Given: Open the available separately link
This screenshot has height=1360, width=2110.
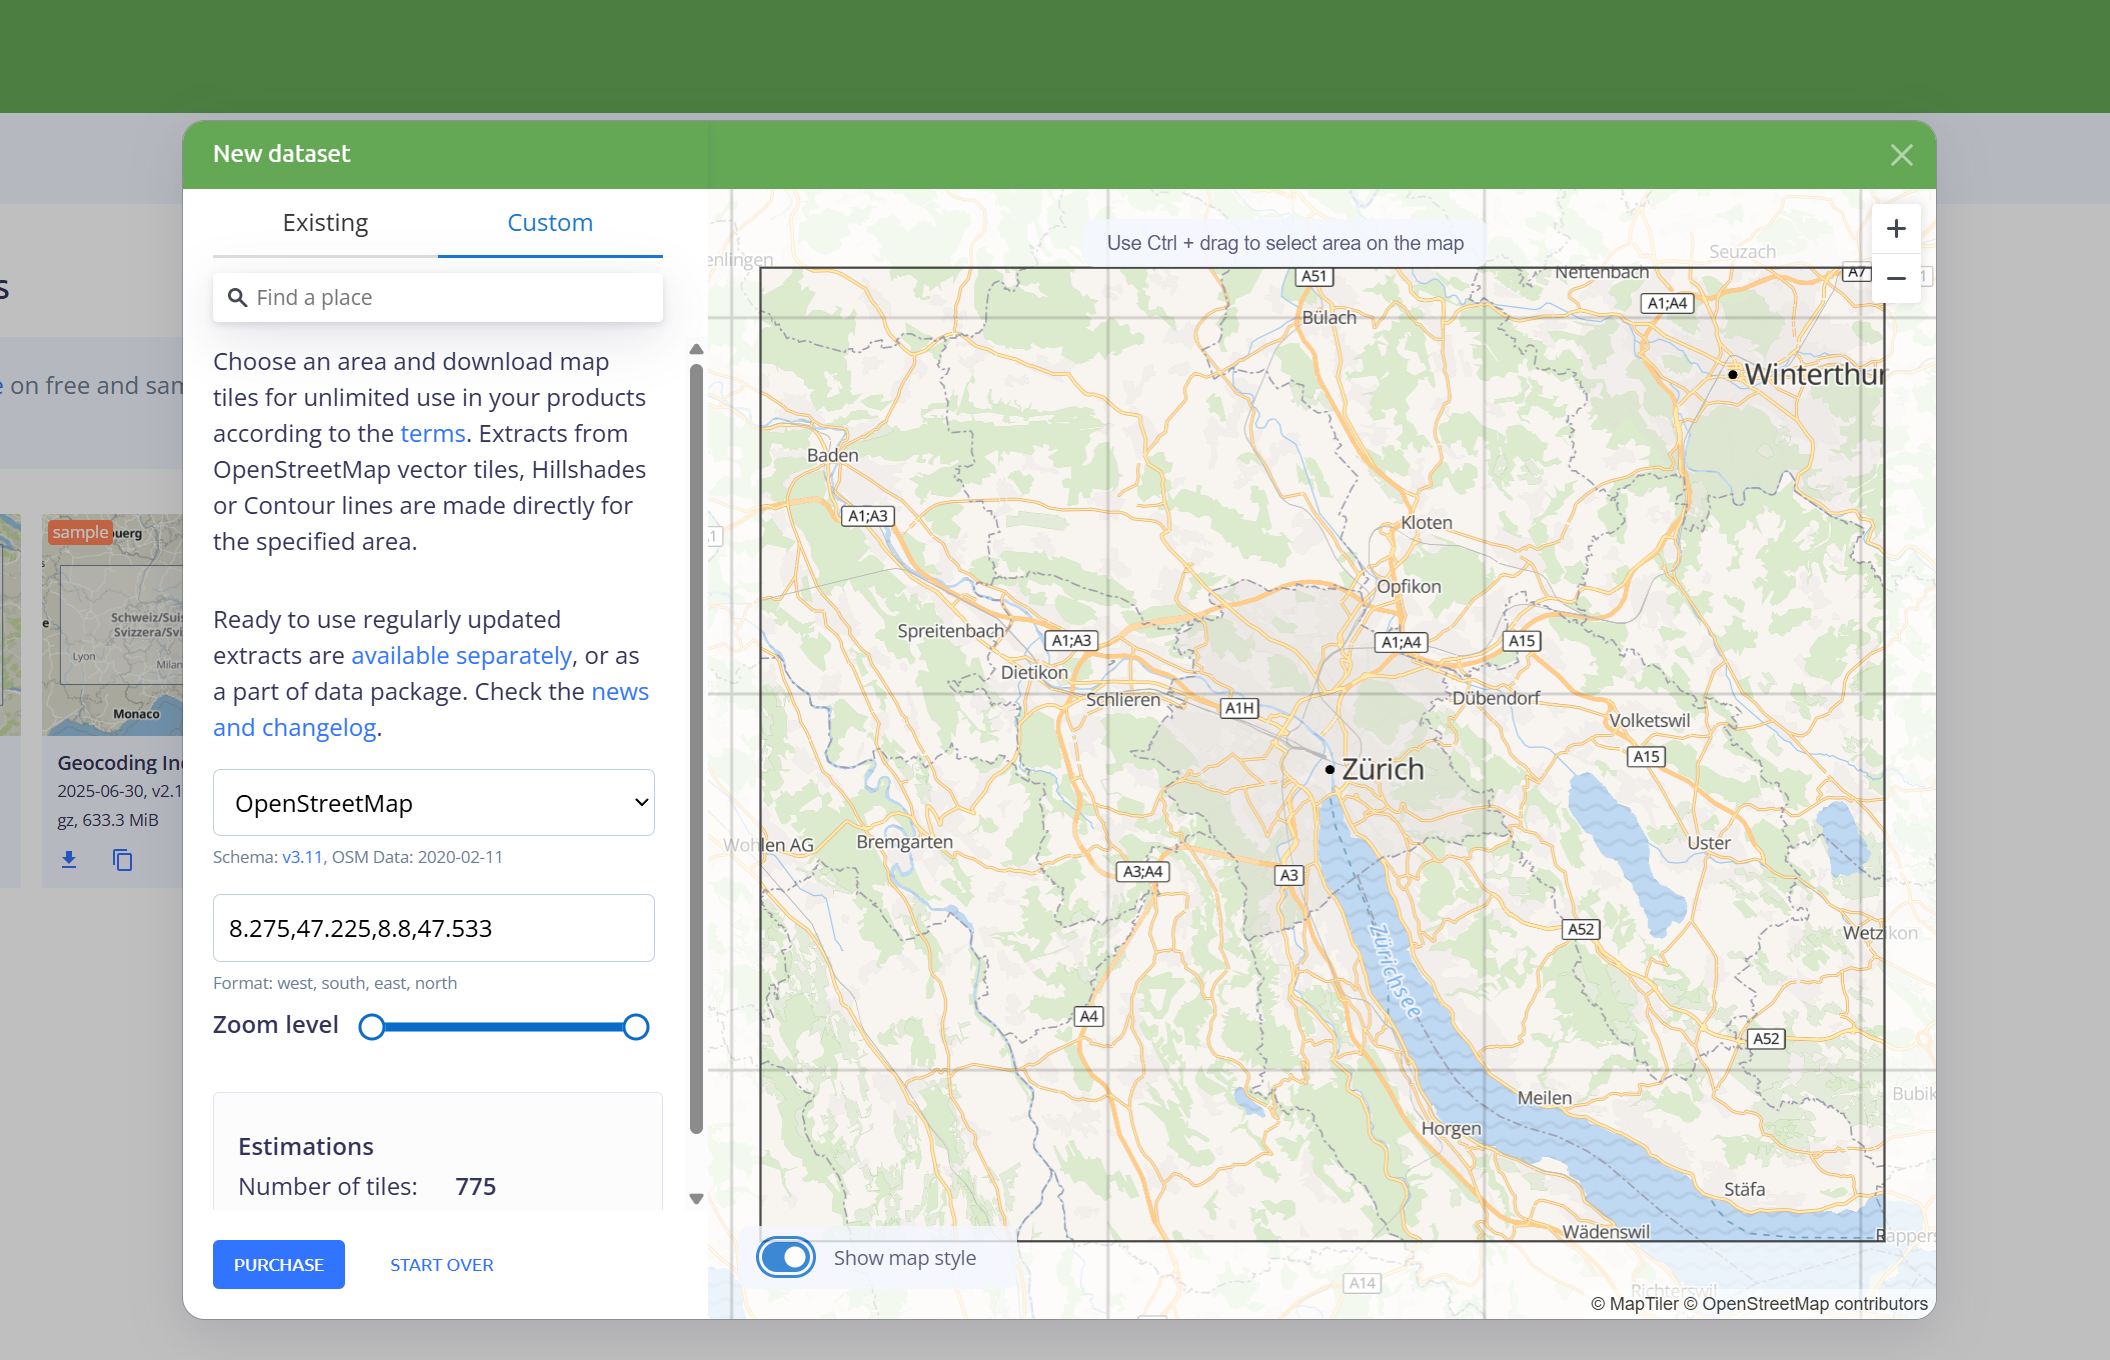Looking at the screenshot, I should (x=461, y=656).
